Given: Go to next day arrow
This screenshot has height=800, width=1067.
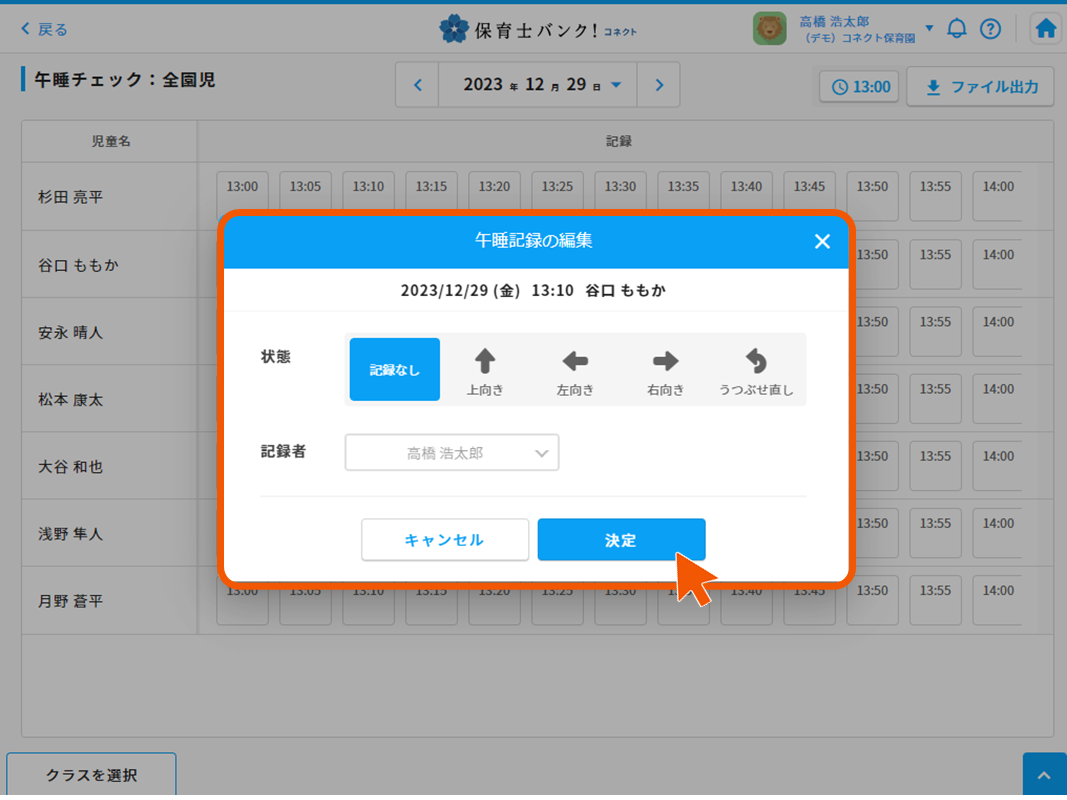Looking at the screenshot, I should (x=659, y=85).
